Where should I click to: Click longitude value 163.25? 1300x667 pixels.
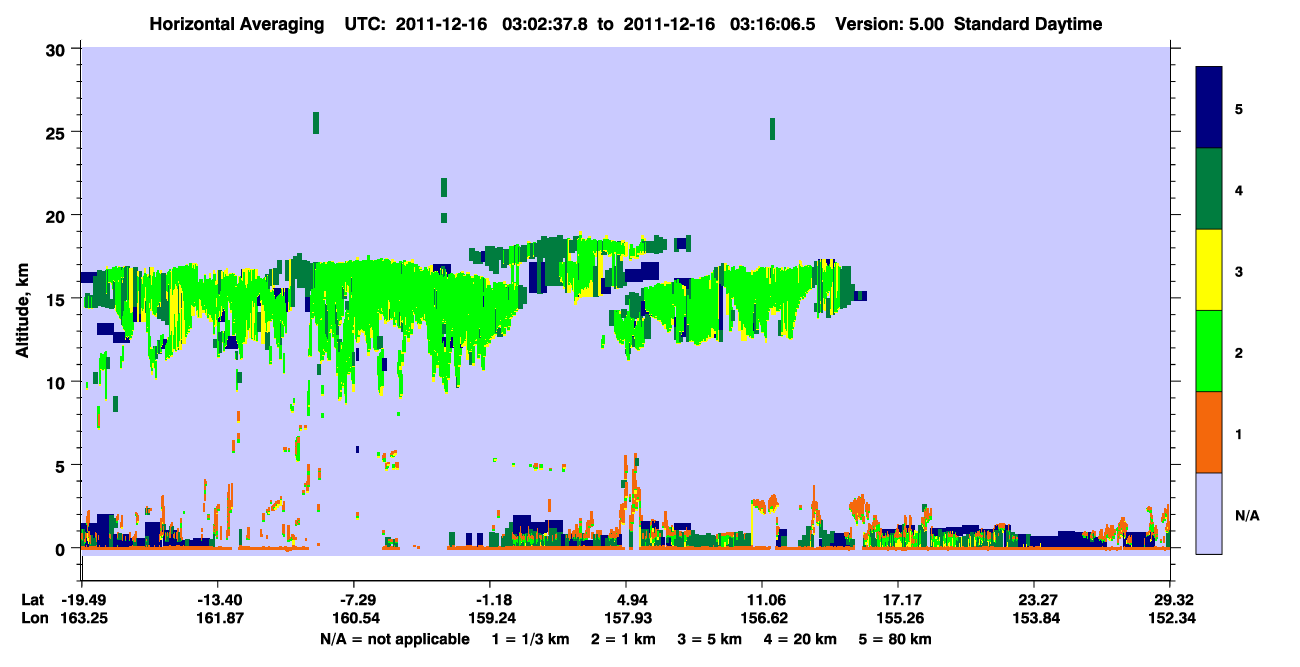[x=82, y=619]
